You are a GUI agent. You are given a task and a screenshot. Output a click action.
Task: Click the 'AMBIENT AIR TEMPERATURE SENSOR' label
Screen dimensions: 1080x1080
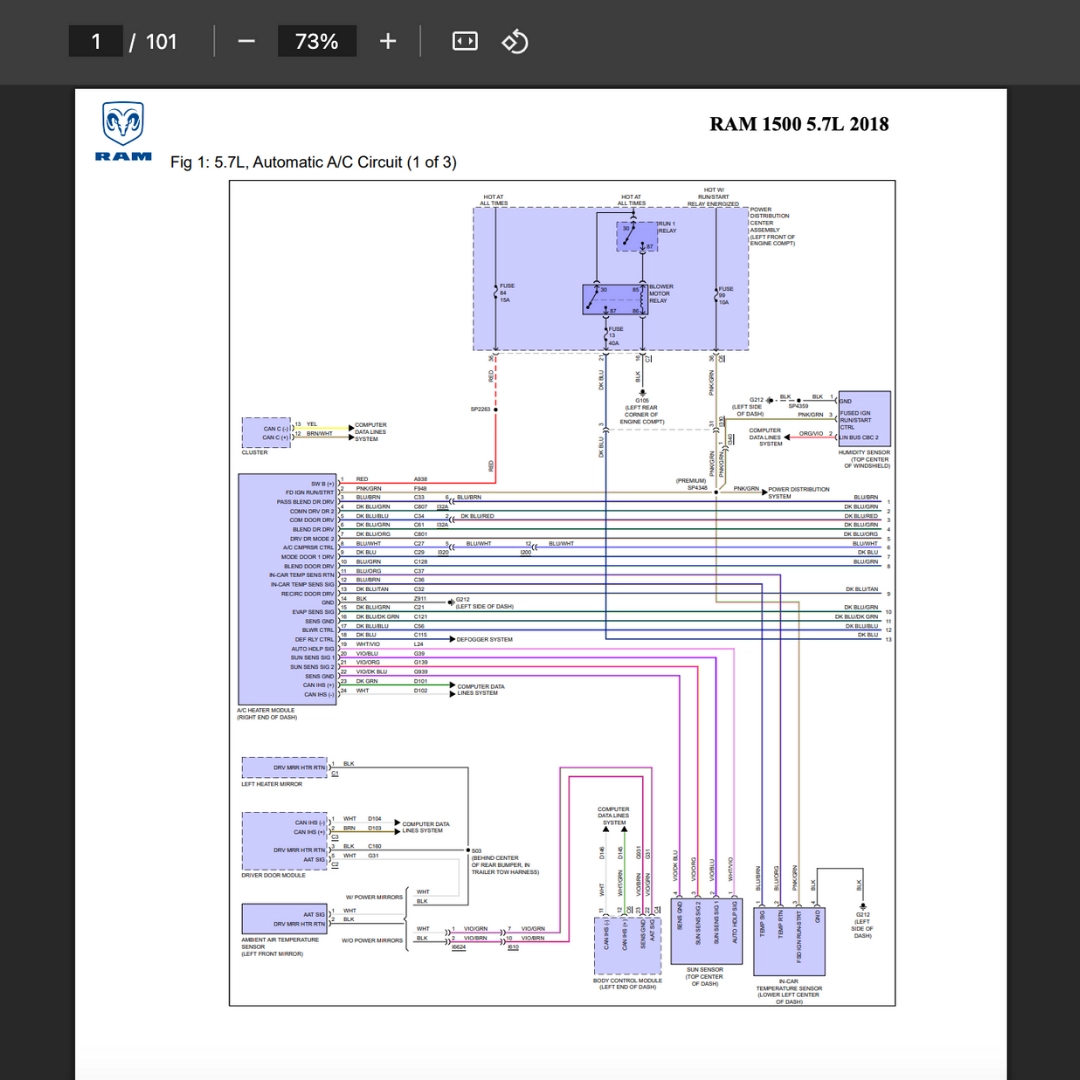(280, 946)
